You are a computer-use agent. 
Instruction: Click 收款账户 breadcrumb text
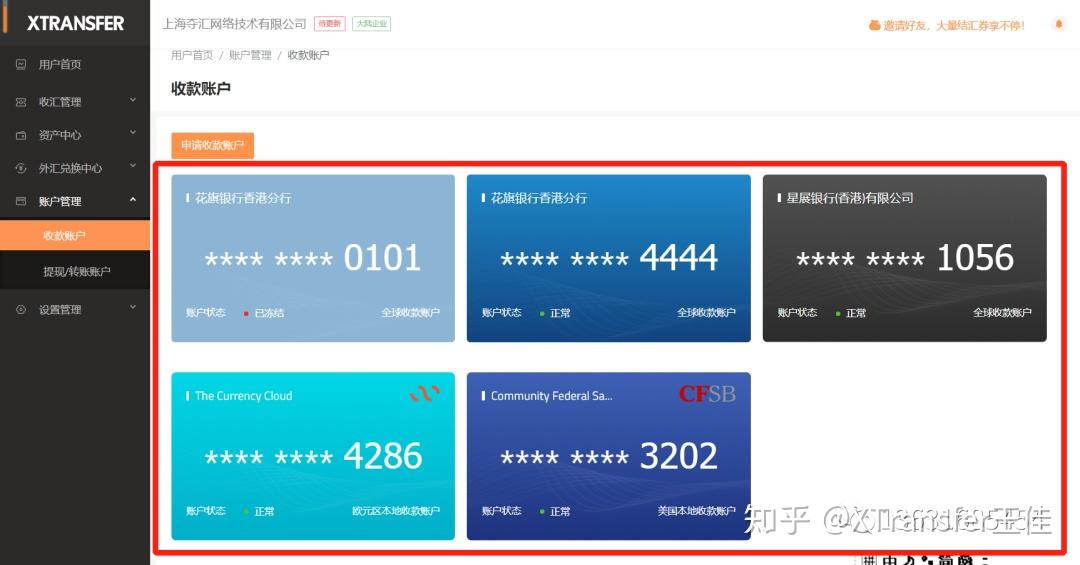pos(309,55)
